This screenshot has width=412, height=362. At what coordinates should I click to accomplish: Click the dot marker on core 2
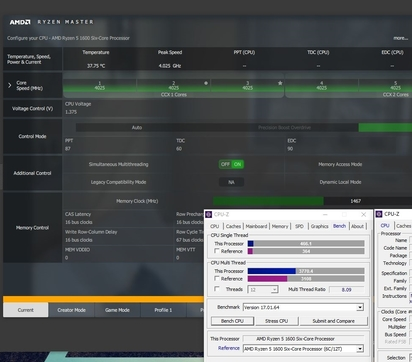click(x=206, y=83)
